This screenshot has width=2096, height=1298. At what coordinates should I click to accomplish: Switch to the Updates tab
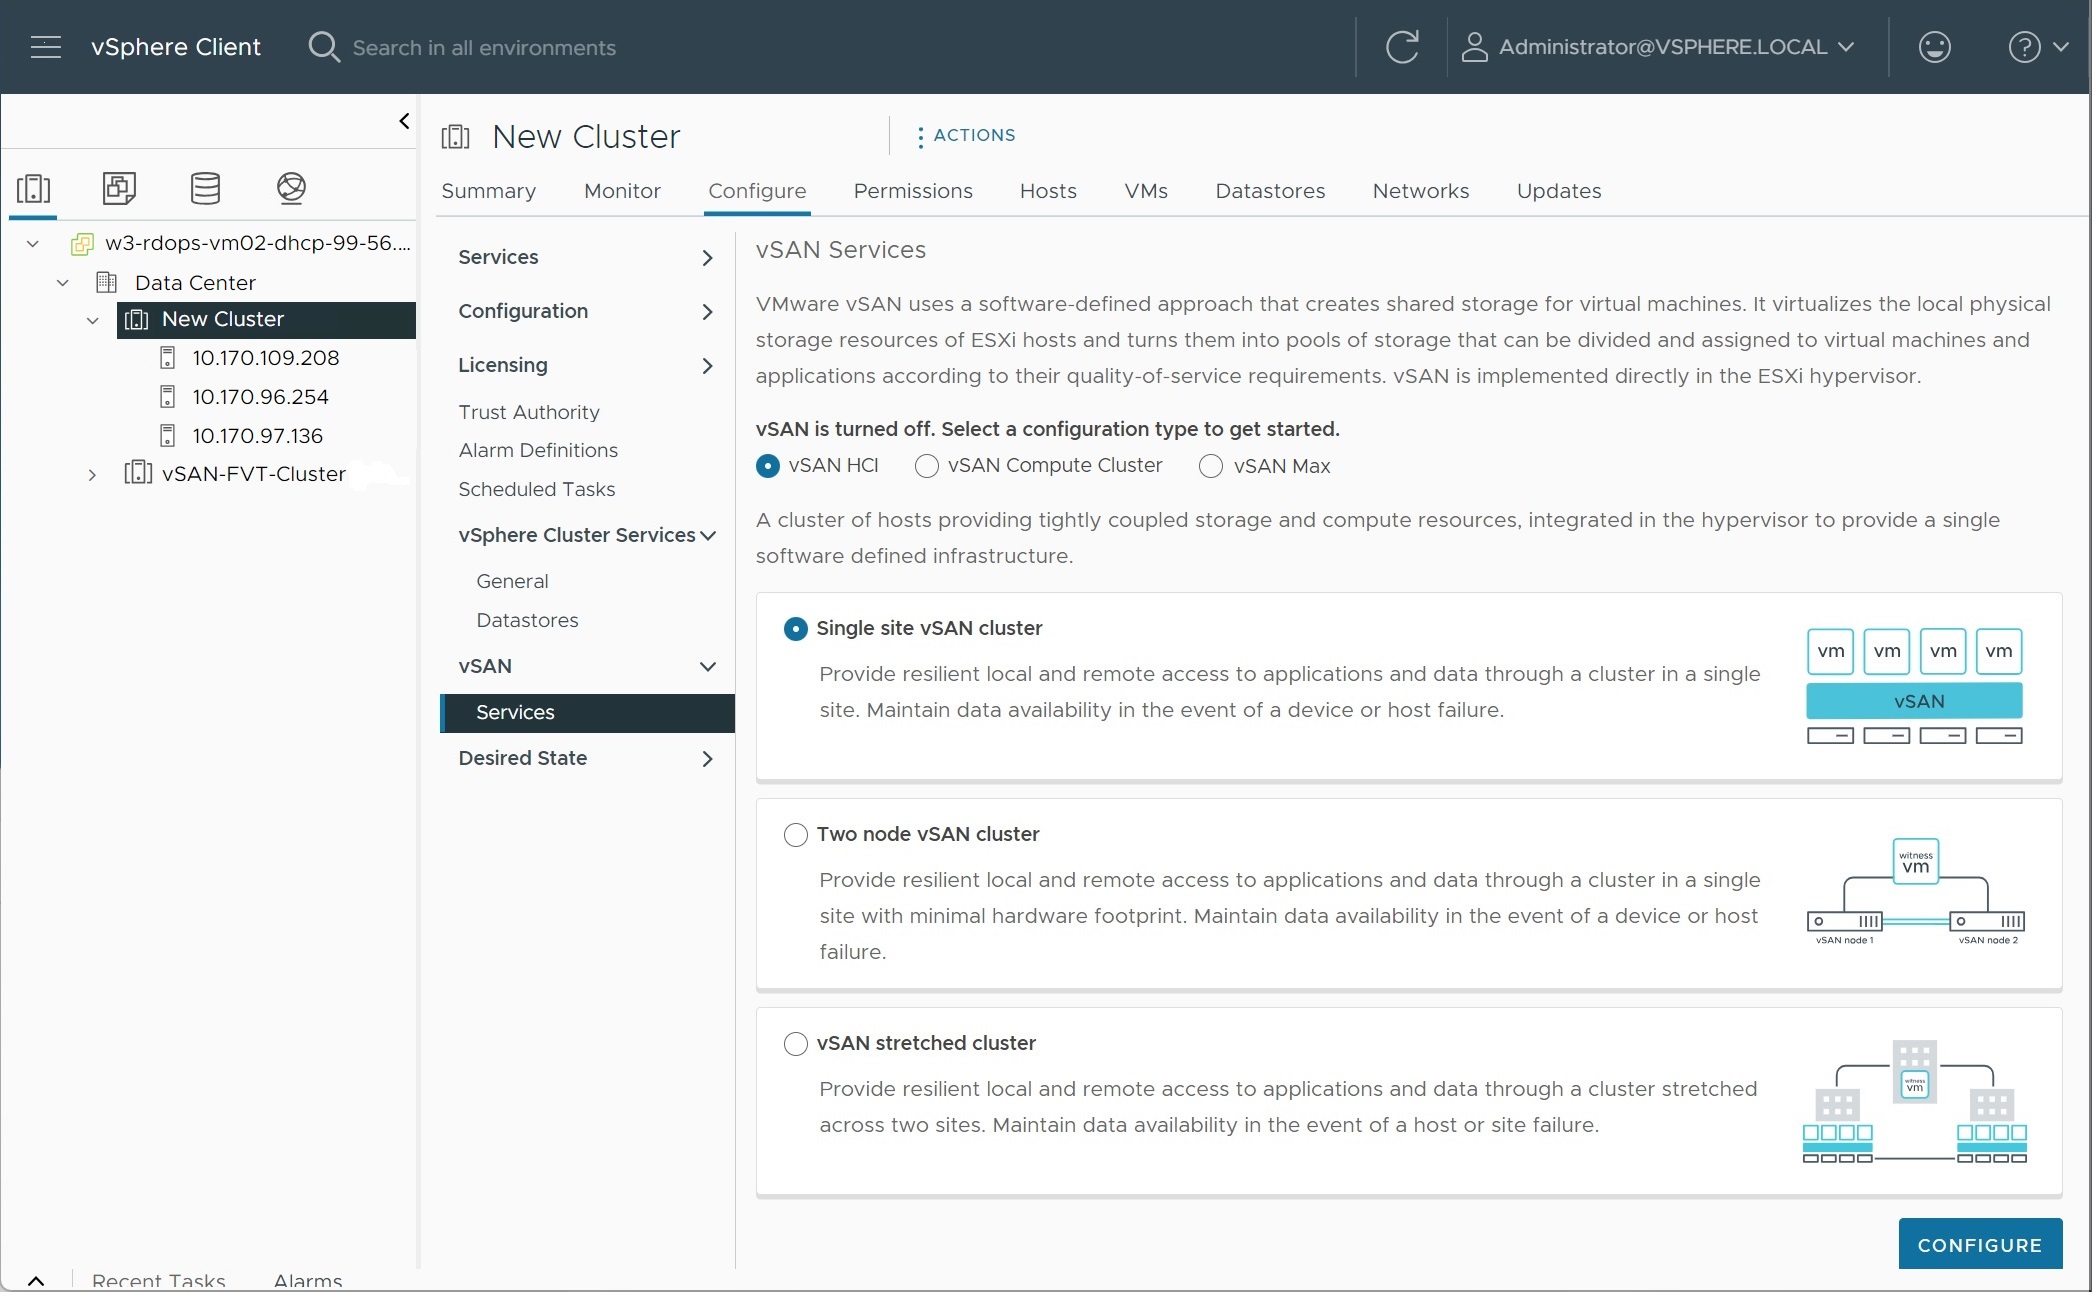coord(1557,190)
